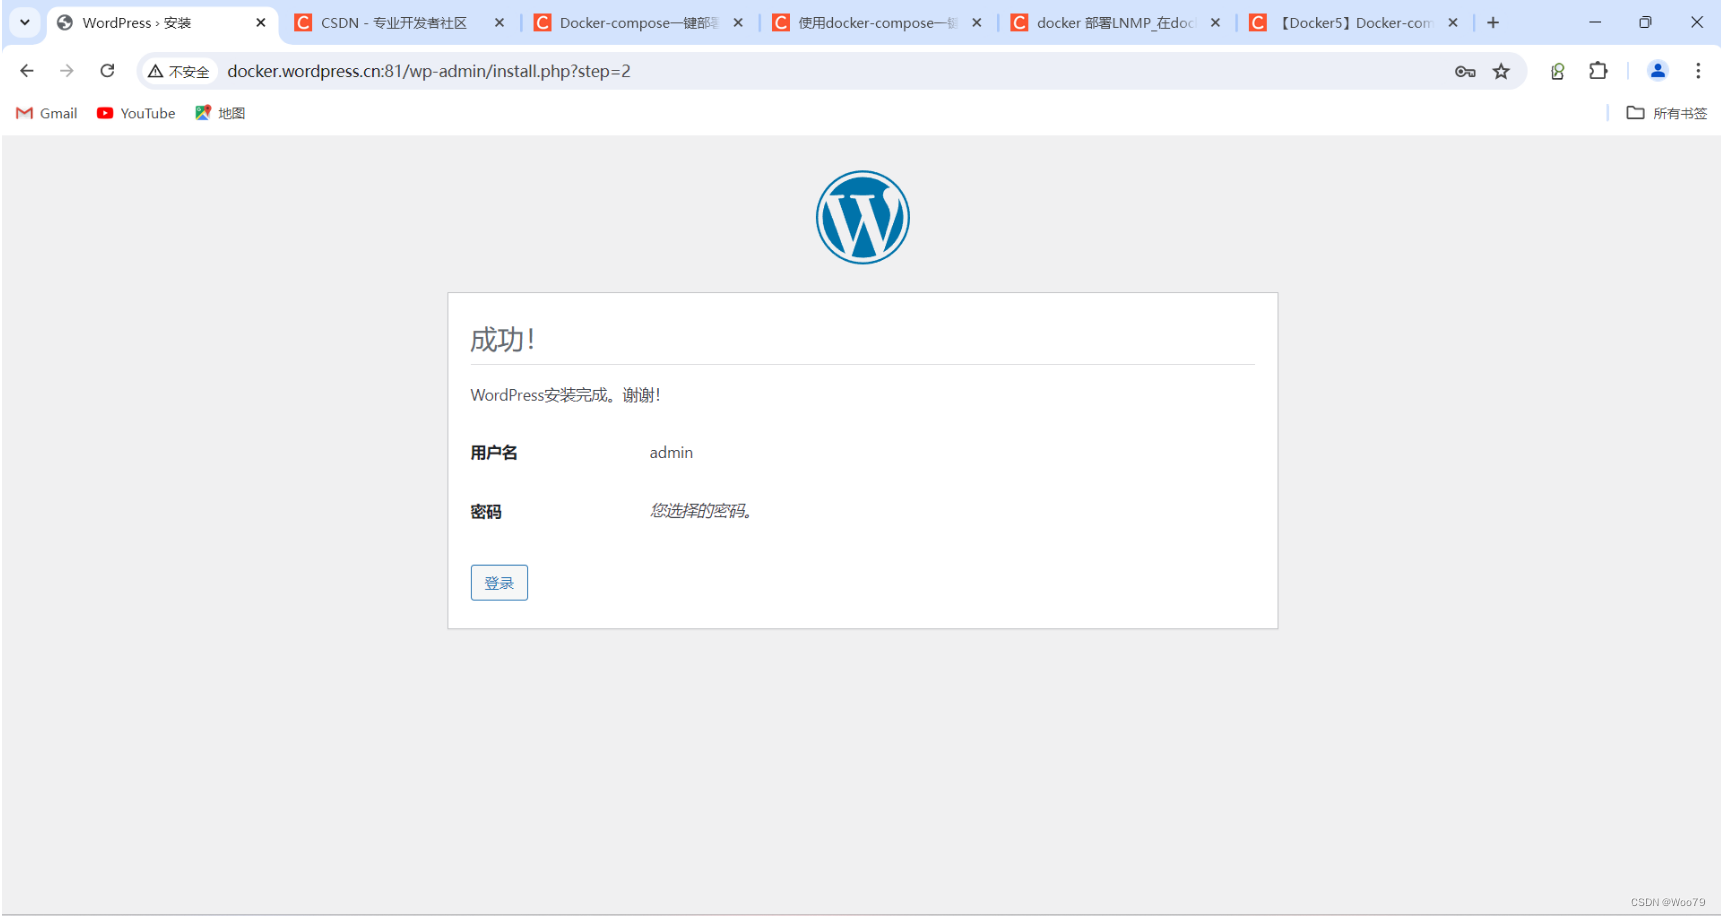Viewport: 1721px width, 916px height.
Task: Open a new browser tab
Action: tap(1493, 22)
